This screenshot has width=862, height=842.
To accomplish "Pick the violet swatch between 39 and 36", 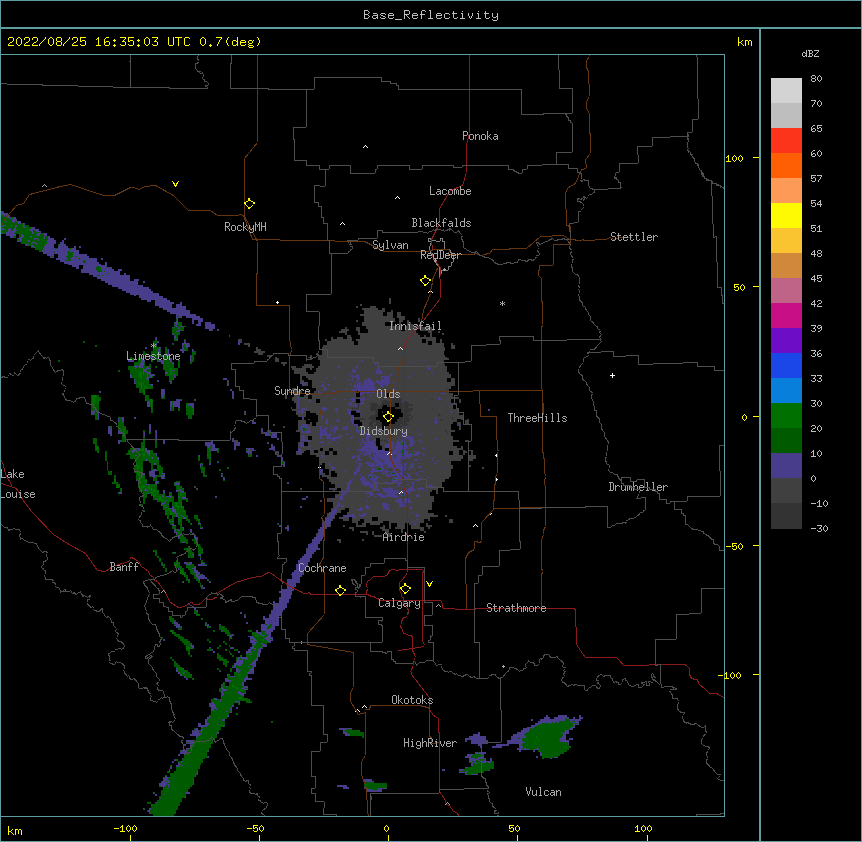I will click(x=786, y=341).
